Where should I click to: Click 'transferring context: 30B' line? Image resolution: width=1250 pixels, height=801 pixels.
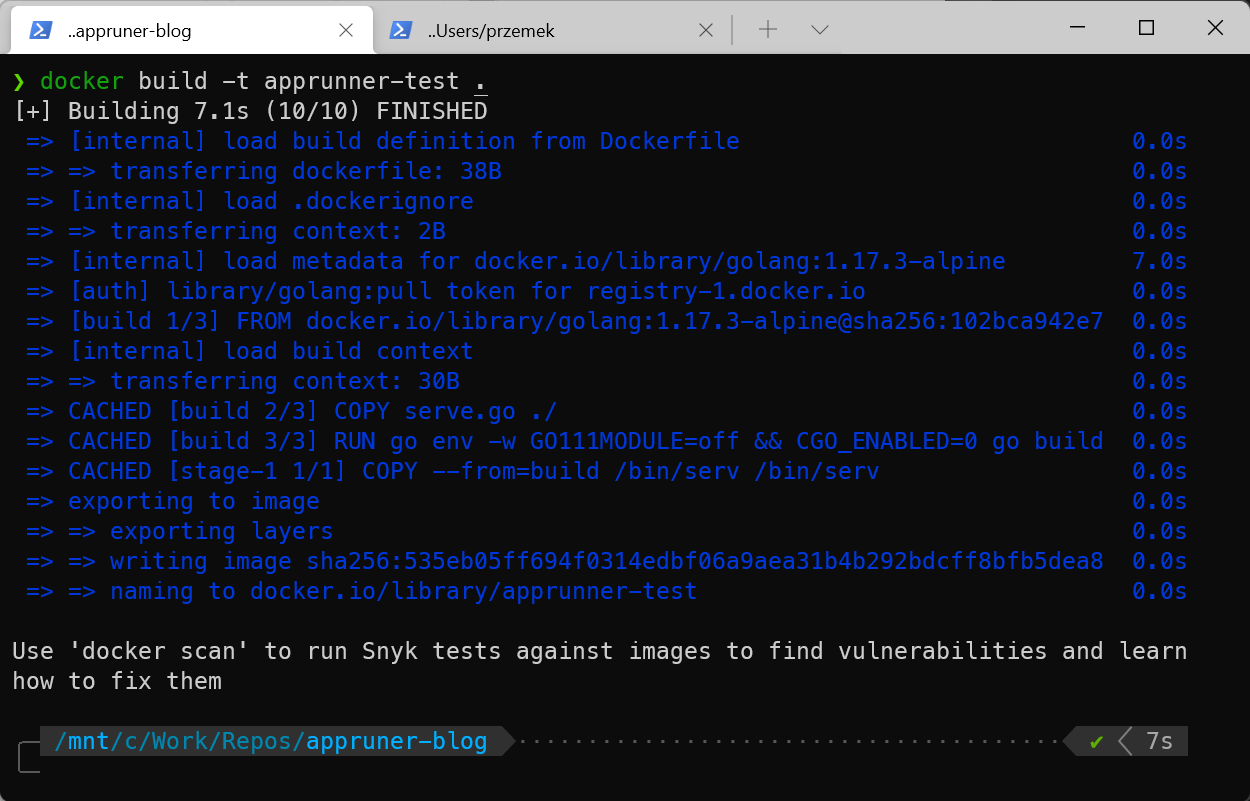coord(243,381)
